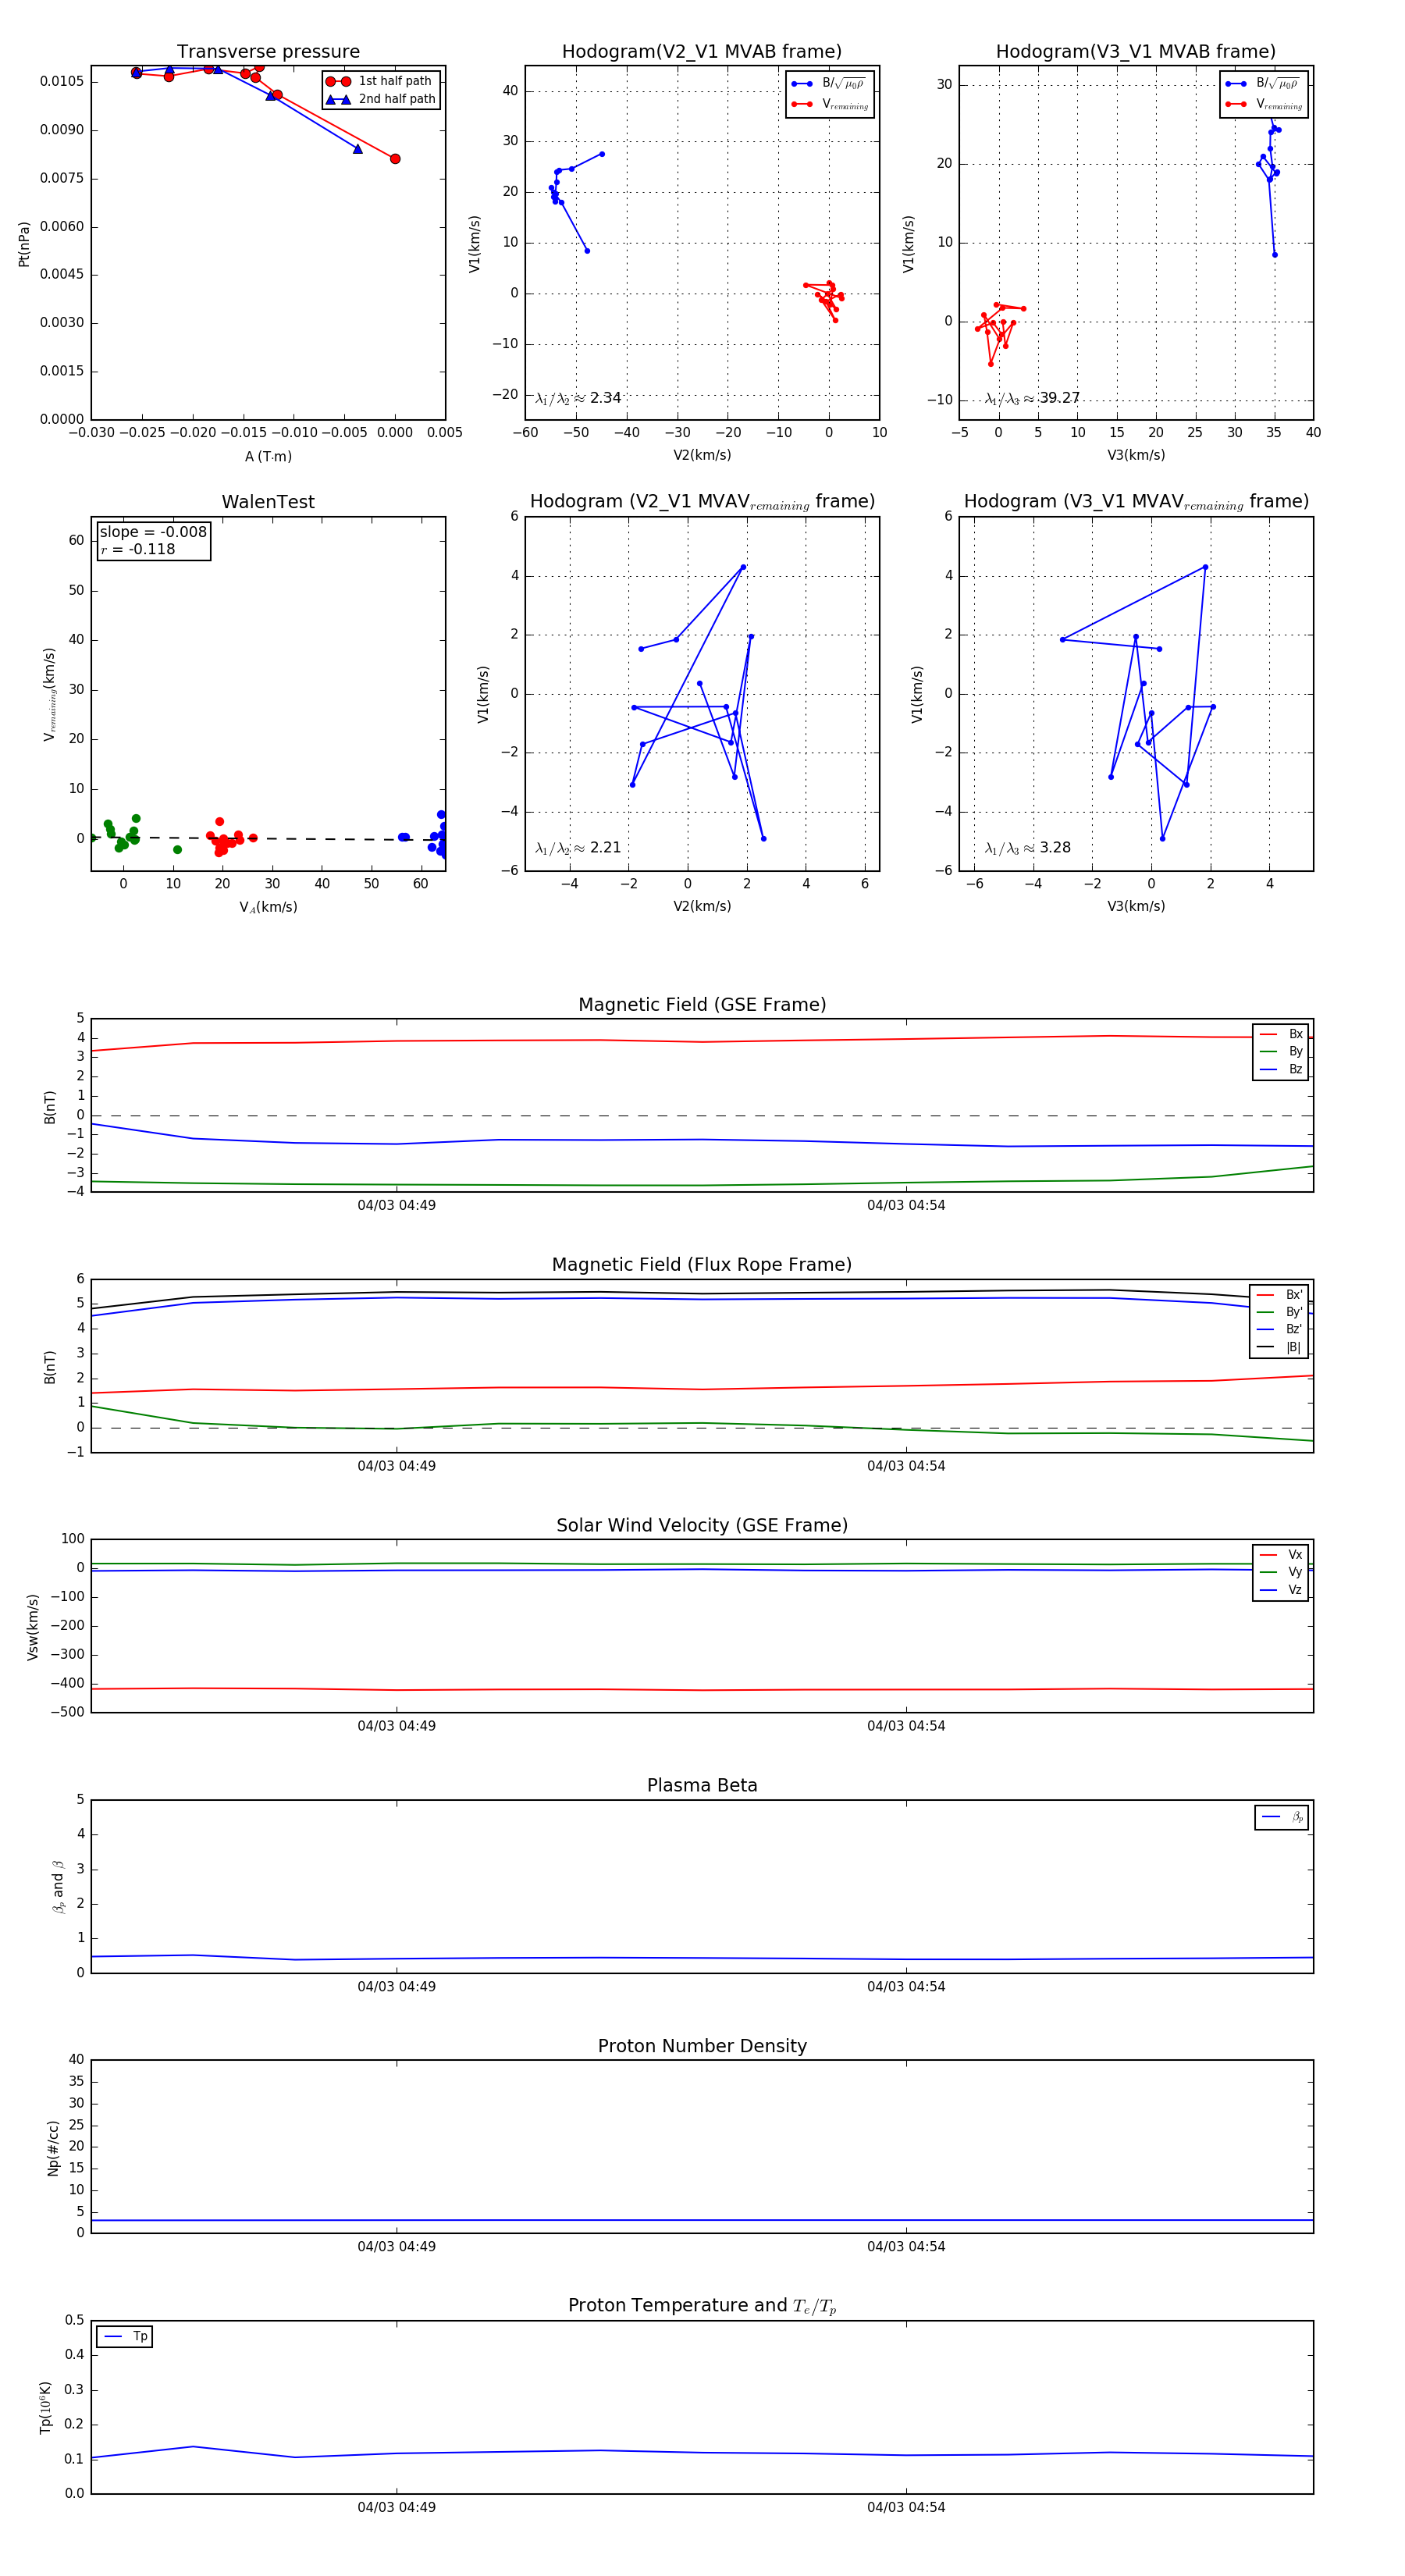Viewport: 1405px width, 2576px height.
Task: Click the 'Plasma Beta' plot title
Action: click(x=702, y=1786)
